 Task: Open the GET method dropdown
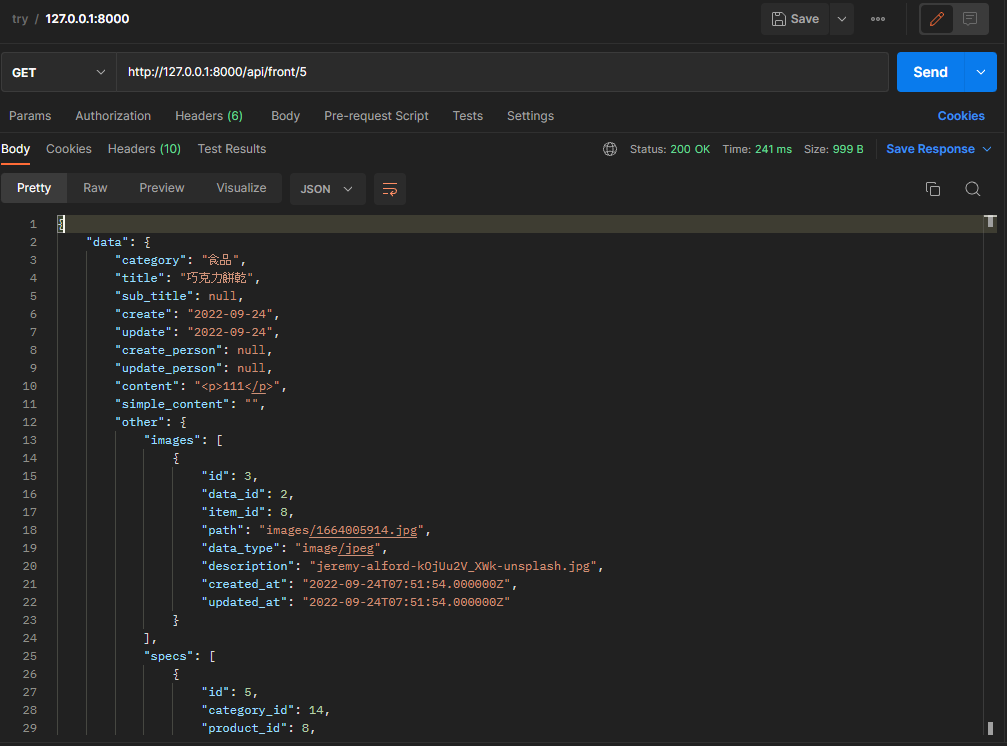[58, 73]
